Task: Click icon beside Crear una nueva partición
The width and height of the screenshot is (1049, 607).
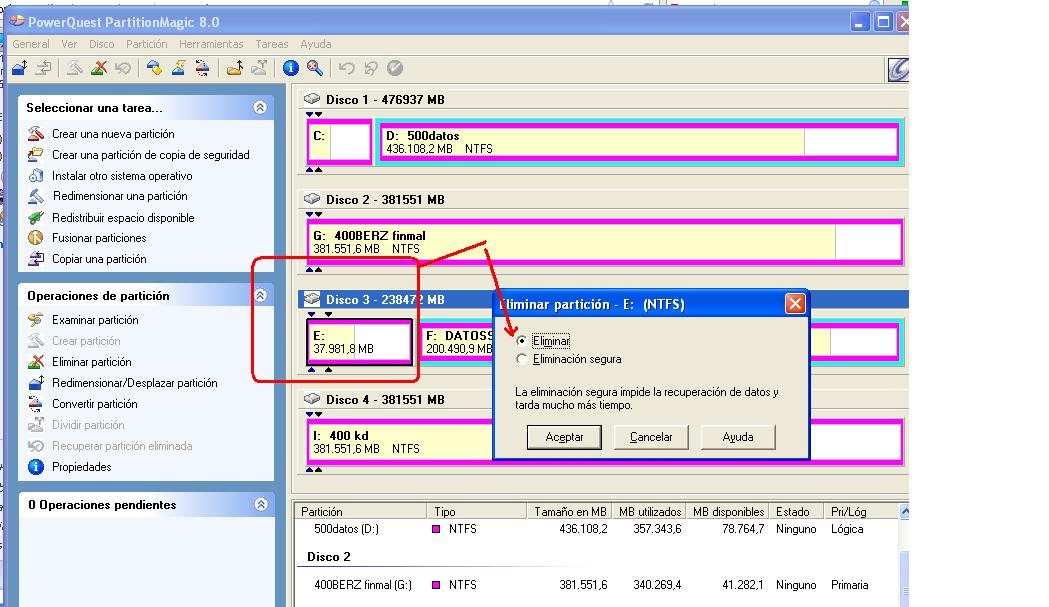Action: [36, 133]
